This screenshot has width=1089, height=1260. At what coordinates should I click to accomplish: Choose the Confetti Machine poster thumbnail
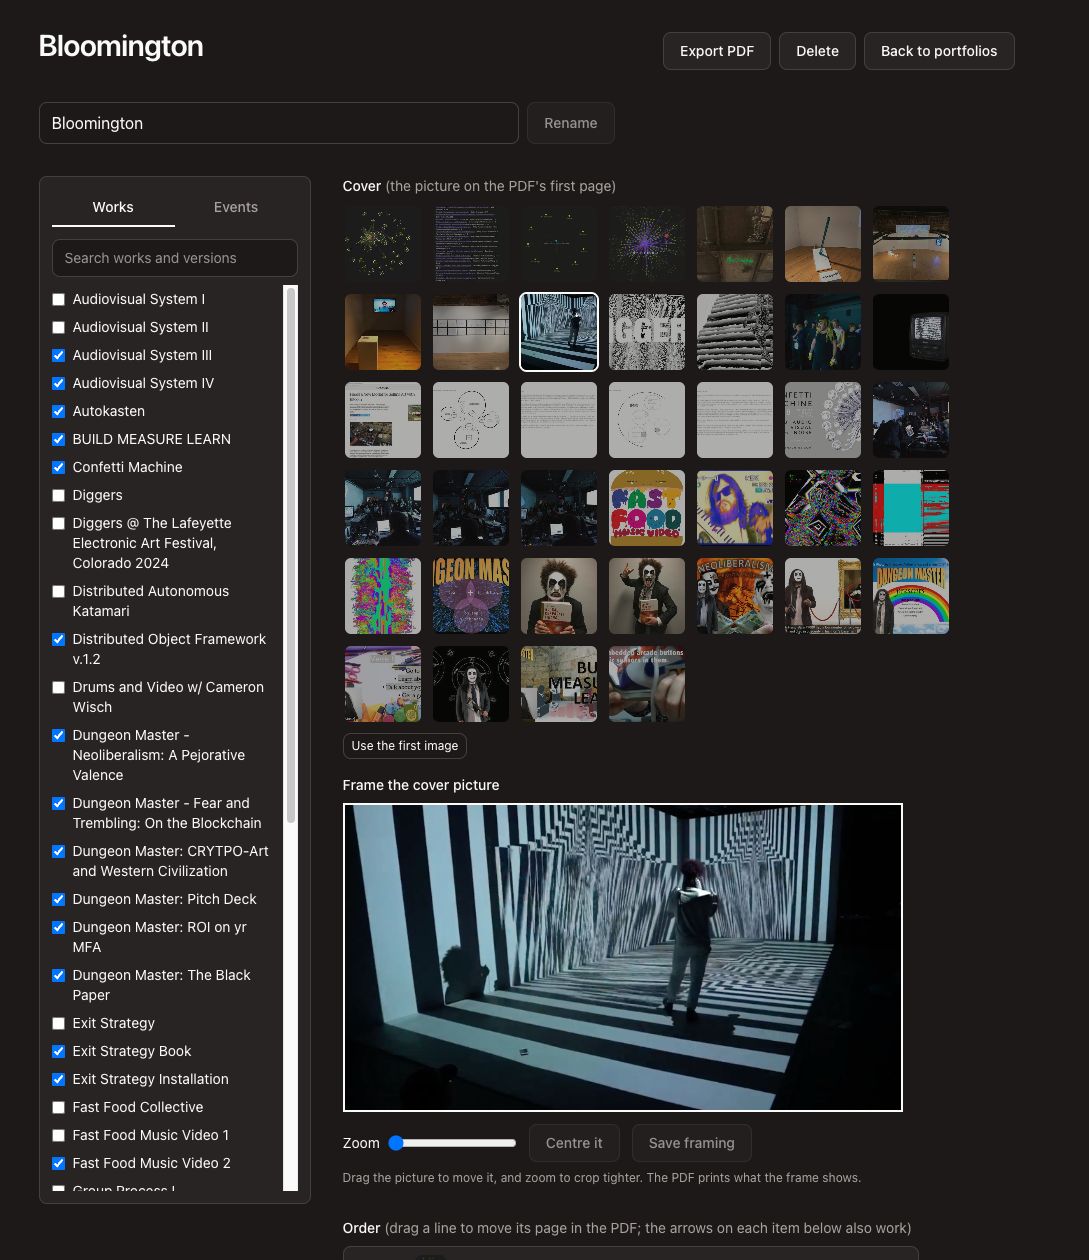(x=823, y=420)
